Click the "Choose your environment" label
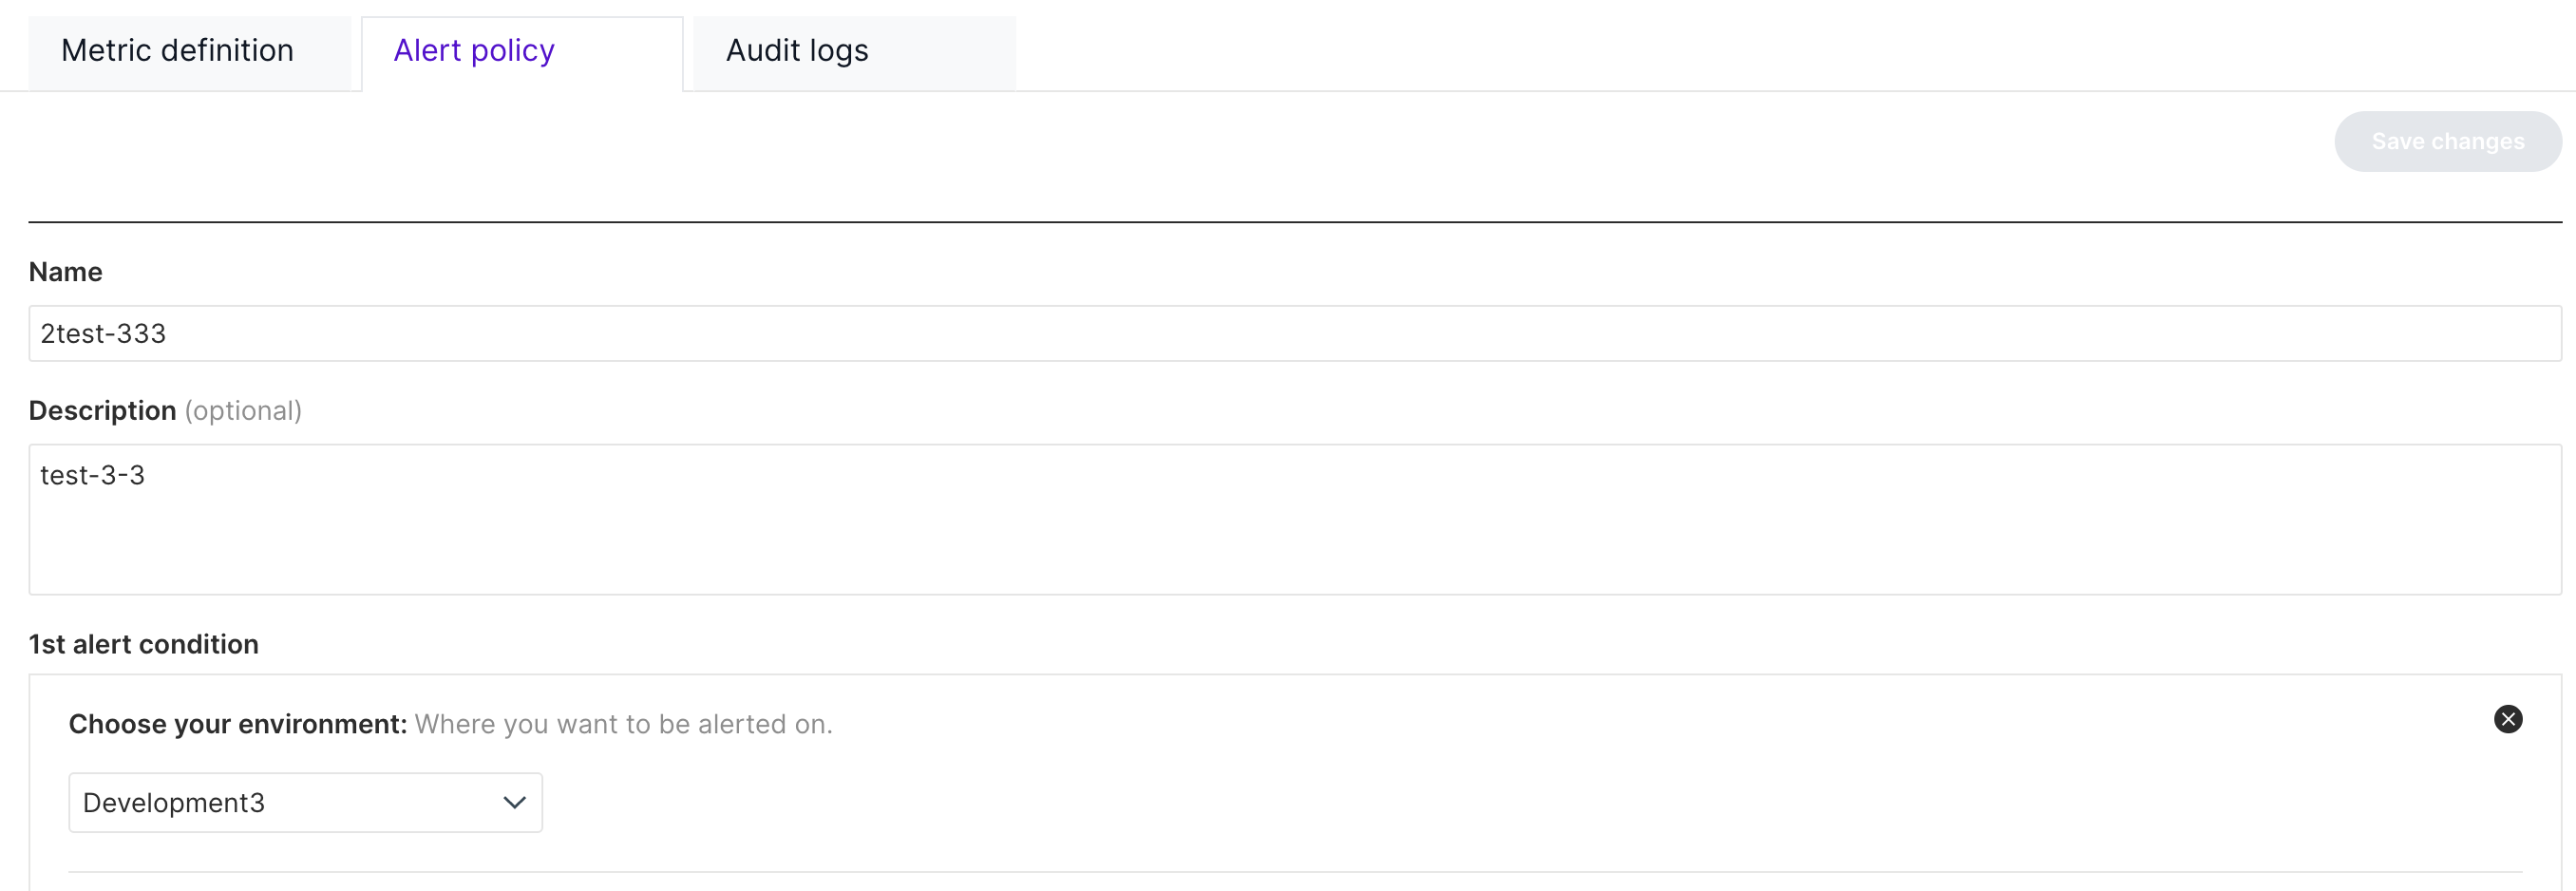 click(x=238, y=724)
